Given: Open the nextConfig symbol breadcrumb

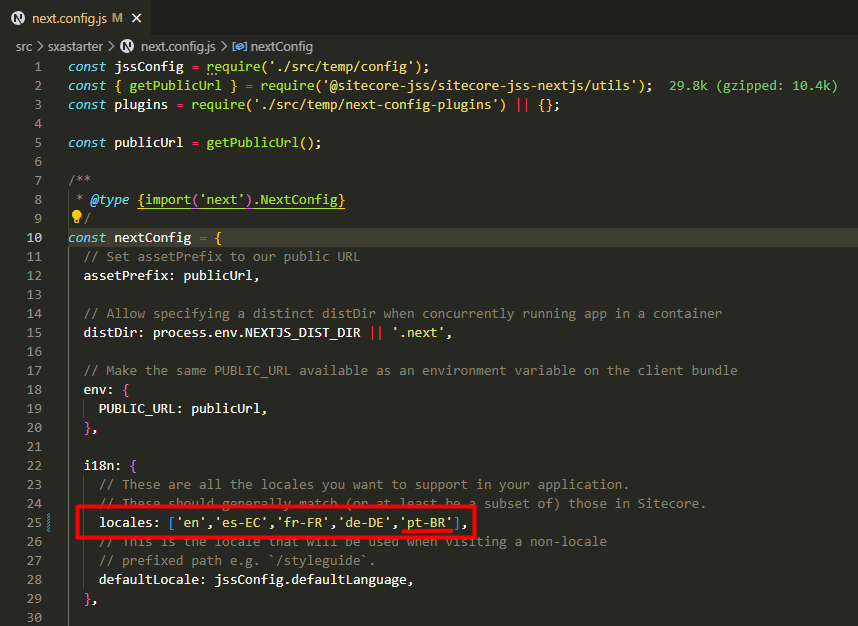Looking at the screenshot, I should [x=281, y=47].
